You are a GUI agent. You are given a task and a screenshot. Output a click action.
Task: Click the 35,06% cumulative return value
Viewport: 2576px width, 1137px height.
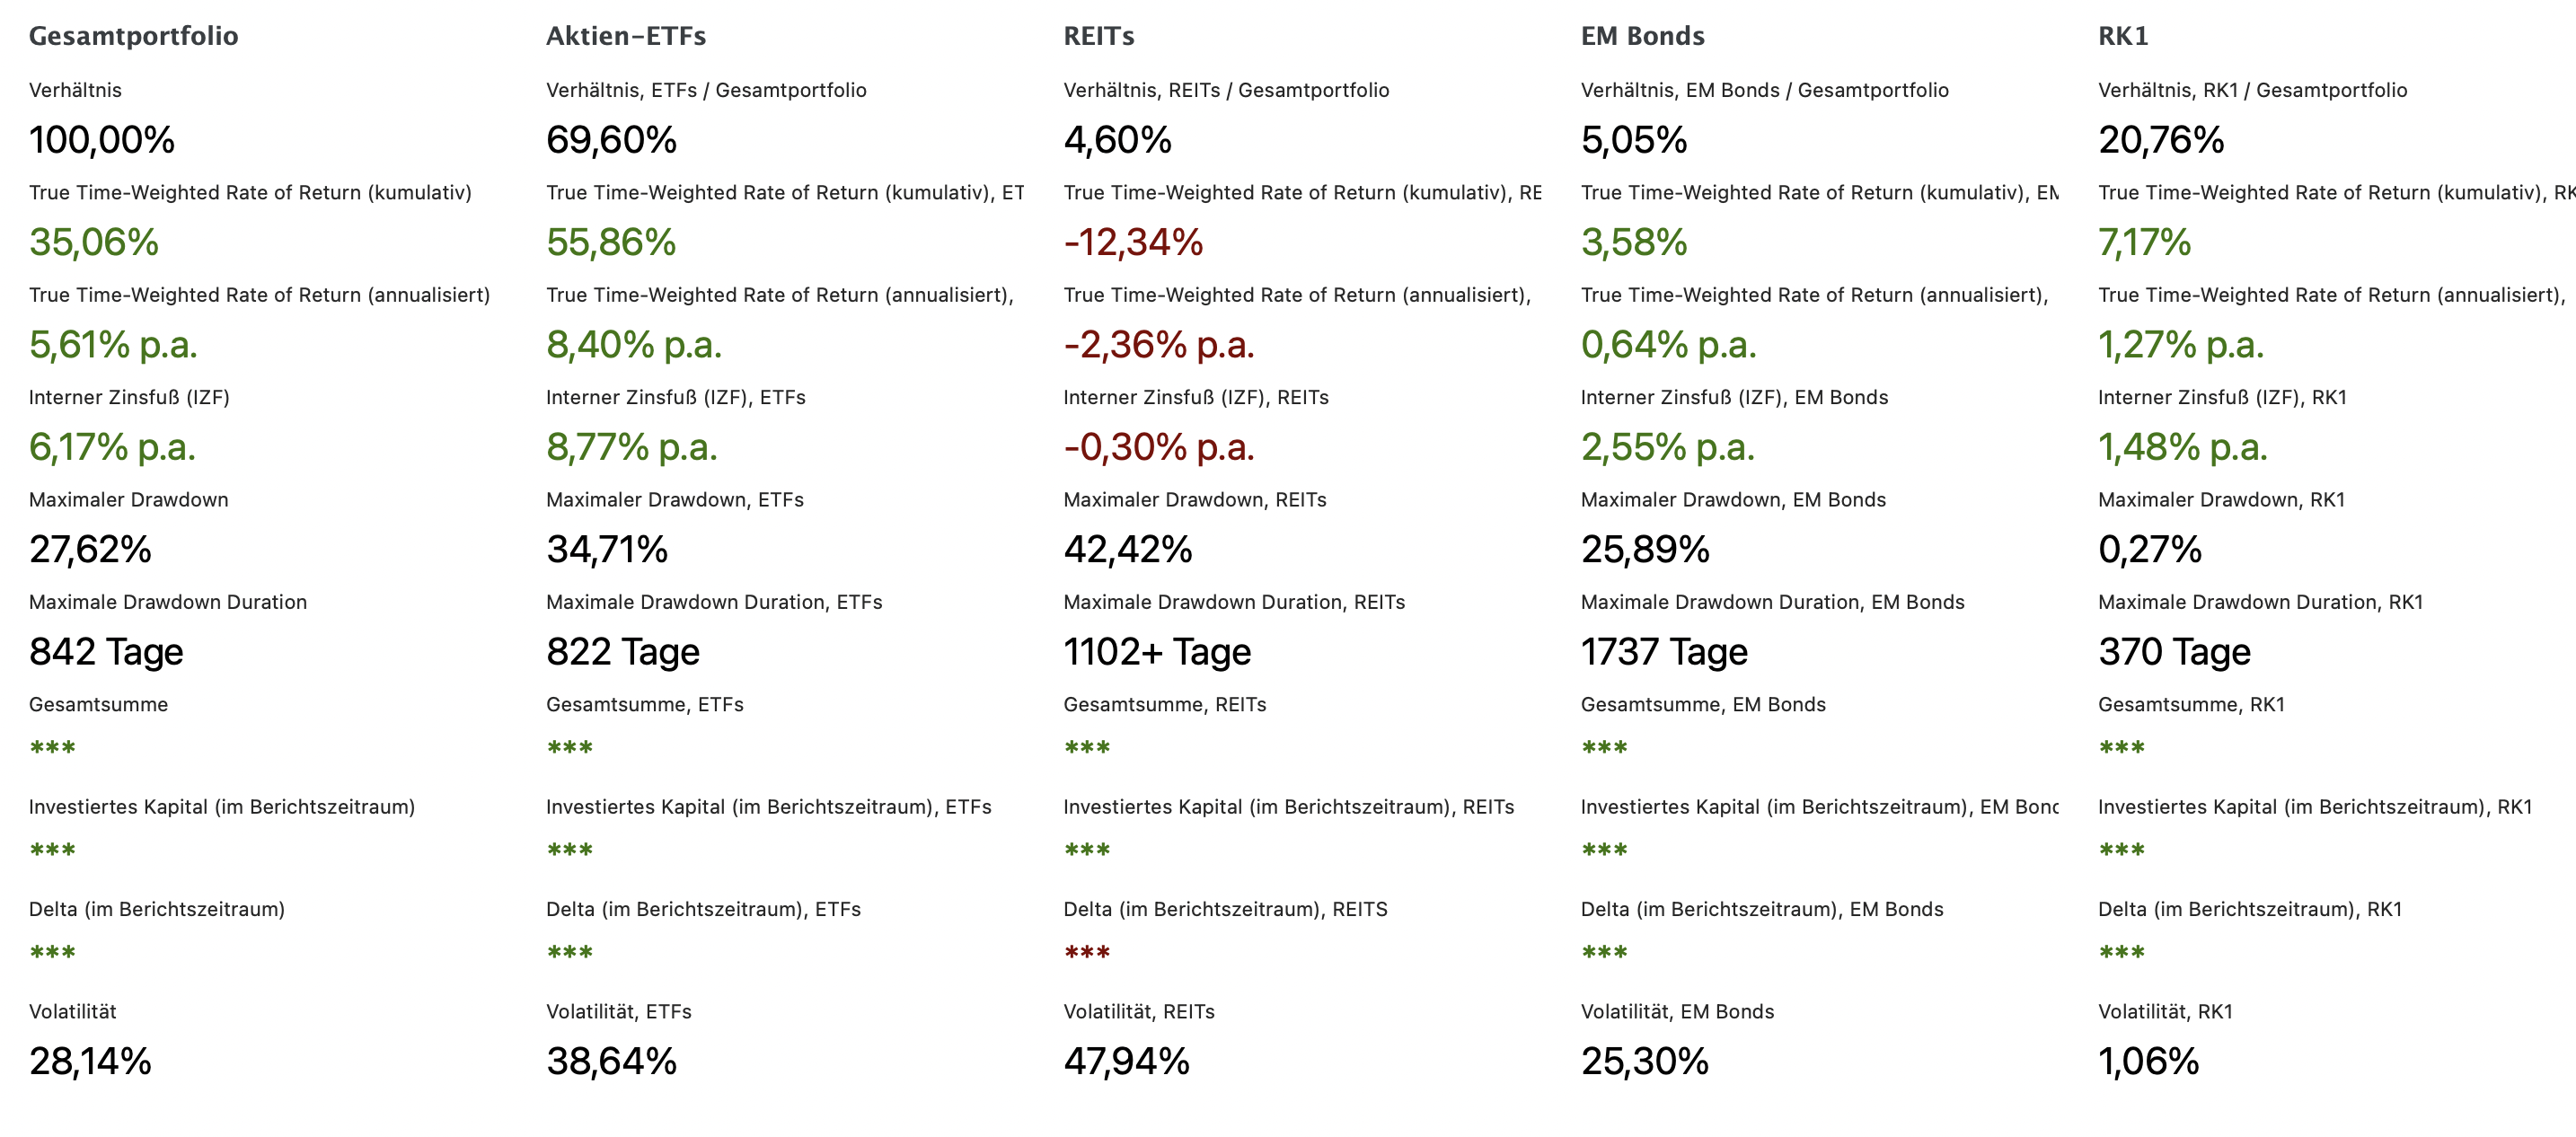tap(93, 242)
